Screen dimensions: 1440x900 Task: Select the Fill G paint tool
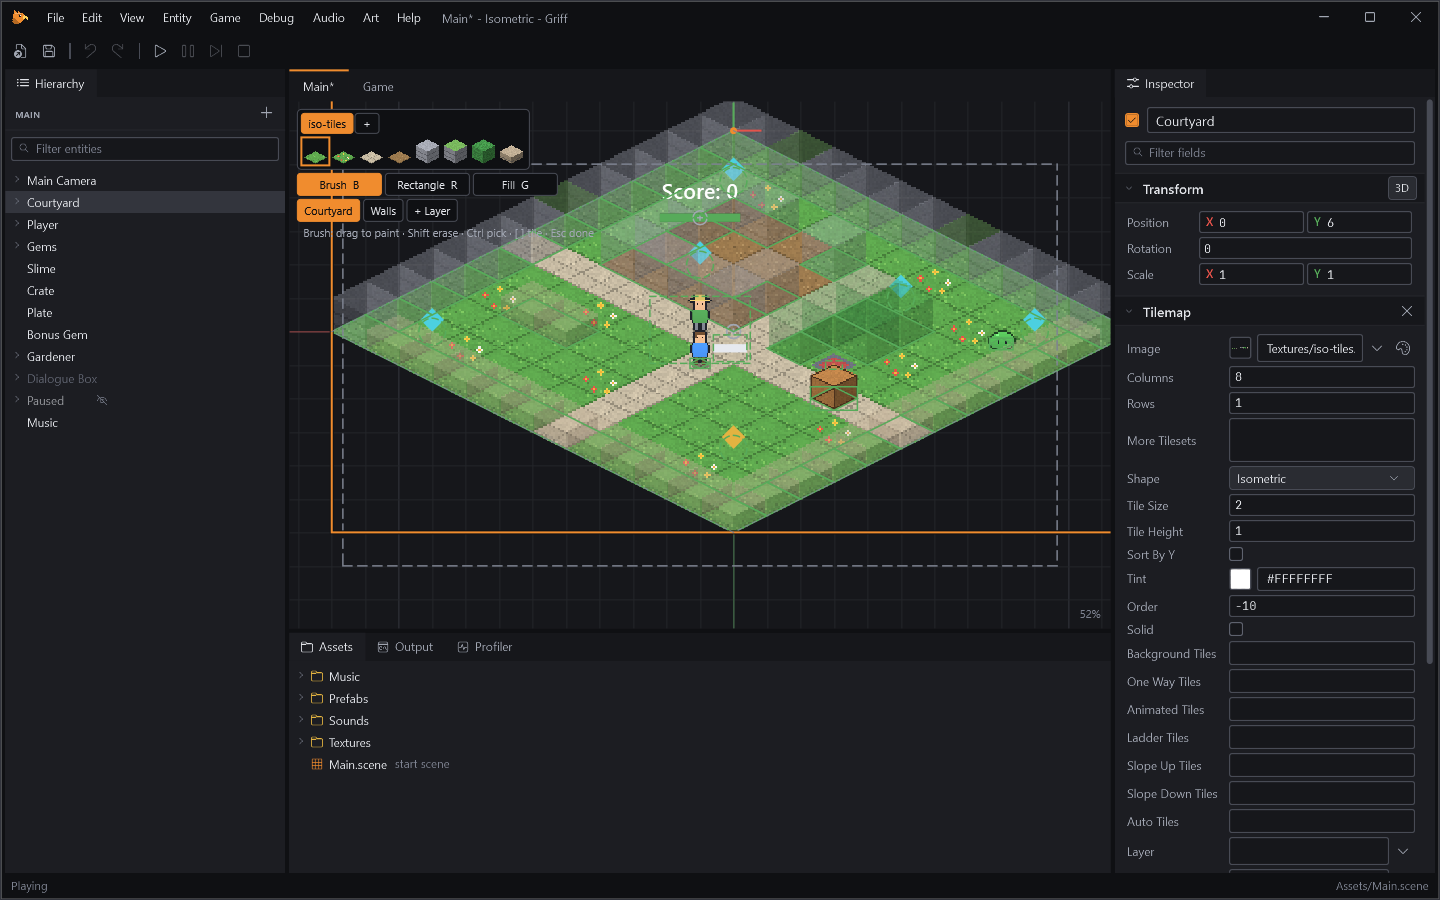(515, 185)
